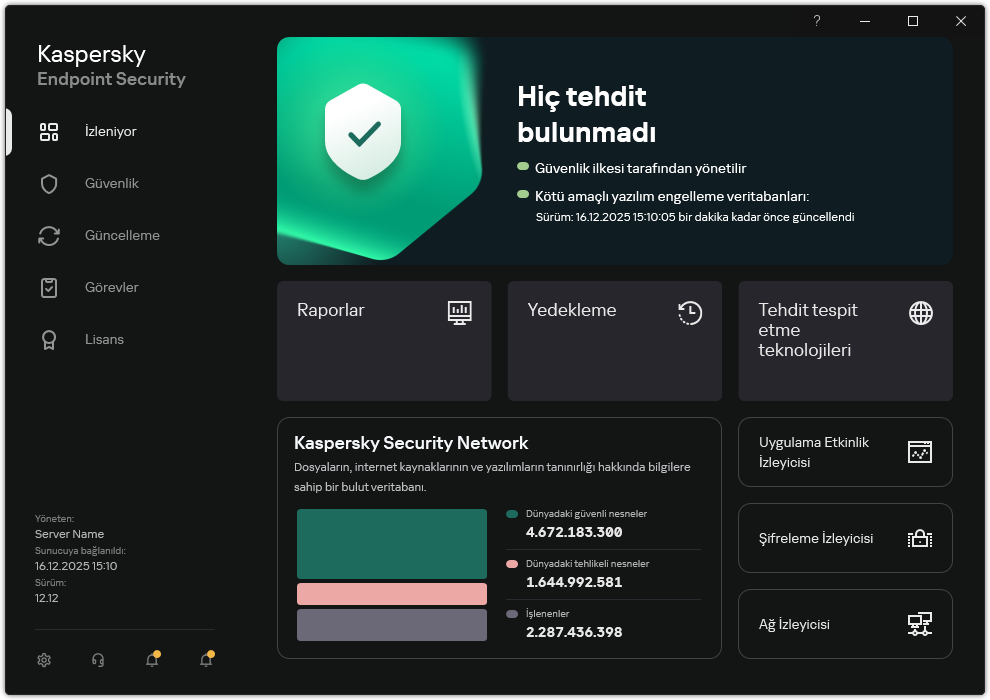Open the settings gear at bottom left
Image resolution: width=990 pixels, height=700 pixels.
pos(44,660)
